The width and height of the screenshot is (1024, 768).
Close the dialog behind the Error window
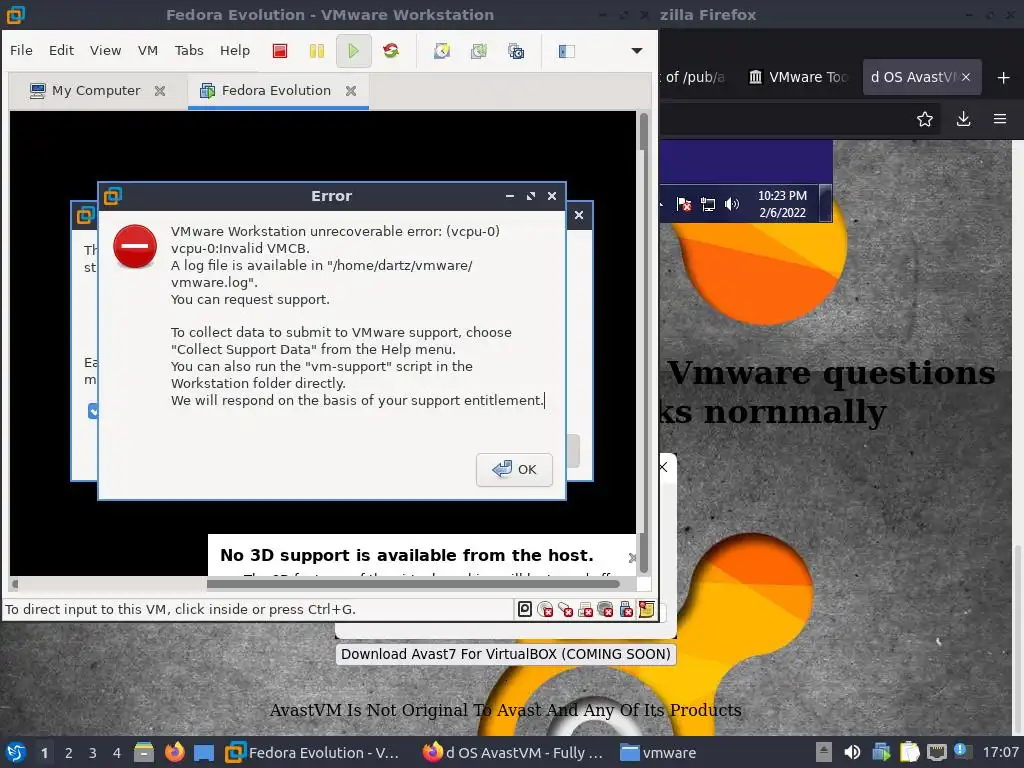pyautogui.click(x=579, y=215)
